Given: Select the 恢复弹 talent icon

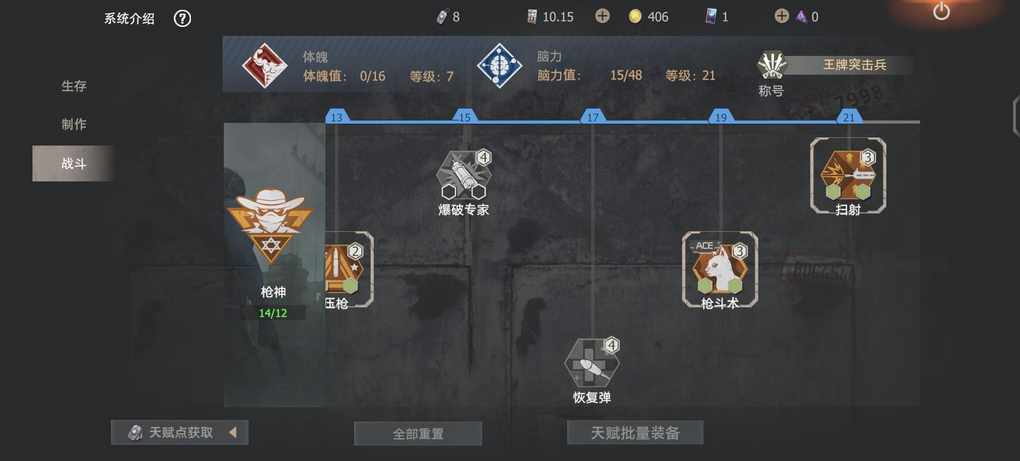Looking at the screenshot, I should pos(591,363).
